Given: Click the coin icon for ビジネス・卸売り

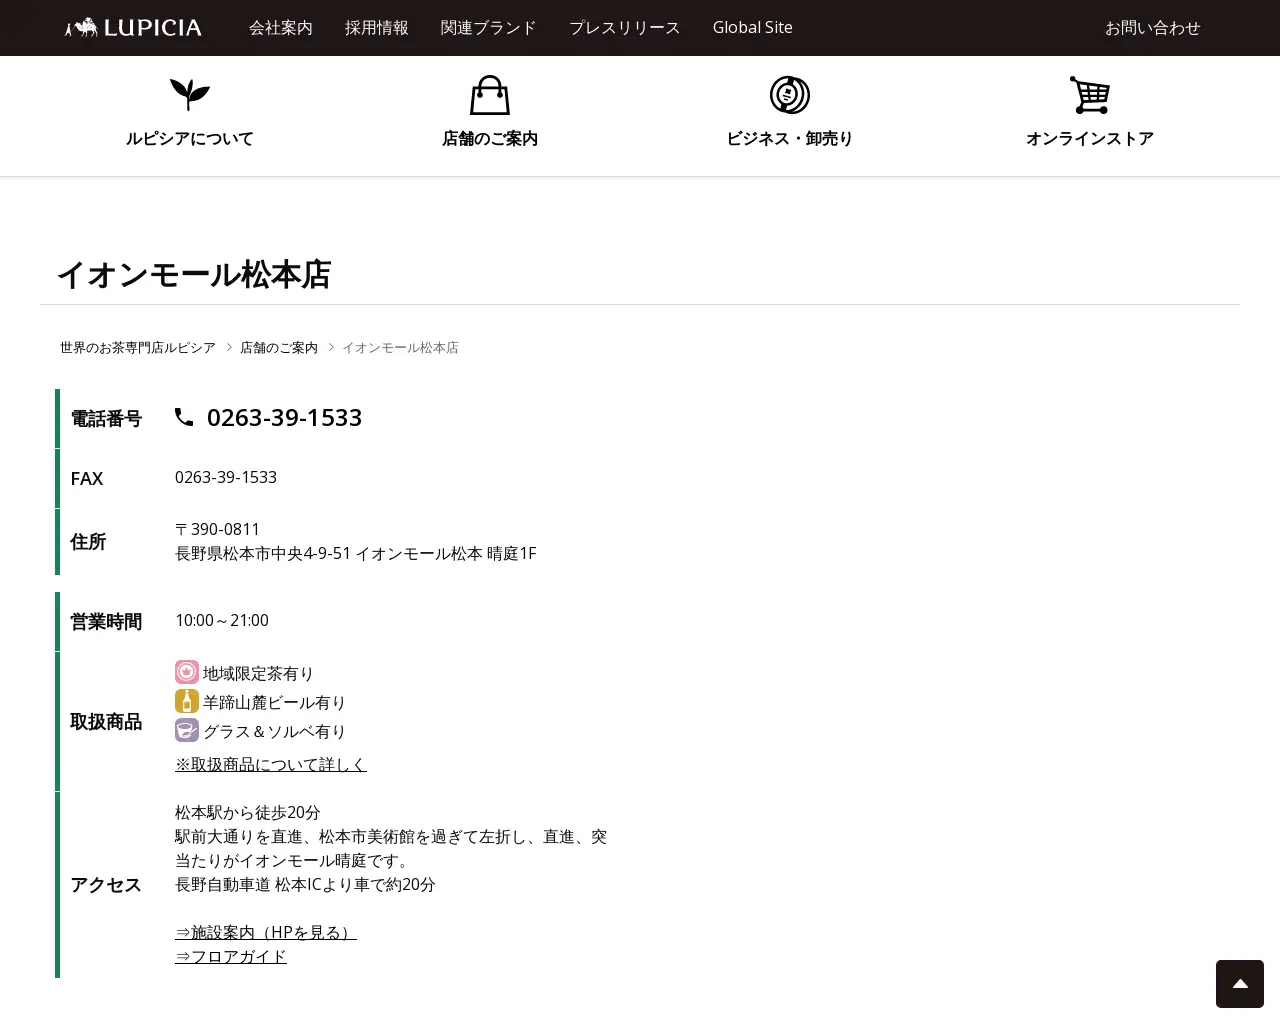Looking at the screenshot, I should (789, 95).
